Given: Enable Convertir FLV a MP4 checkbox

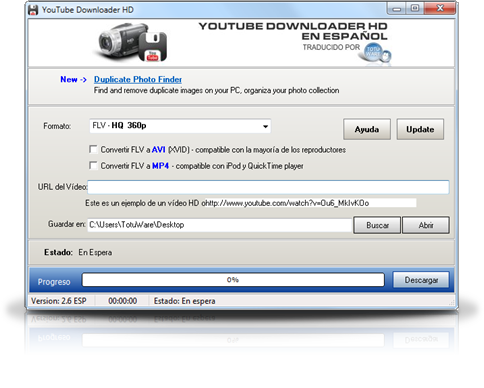Looking at the screenshot, I should point(93,165).
